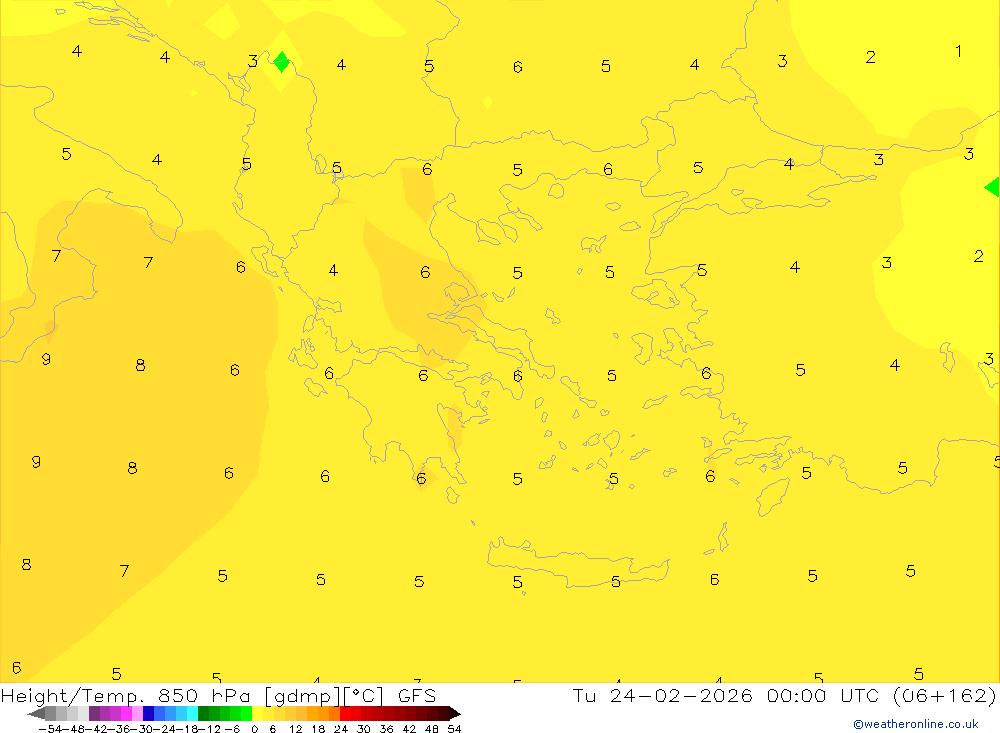Viewport: 1000px width, 733px height.
Task: Pick the bright red legend swatch
Action: (345, 713)
